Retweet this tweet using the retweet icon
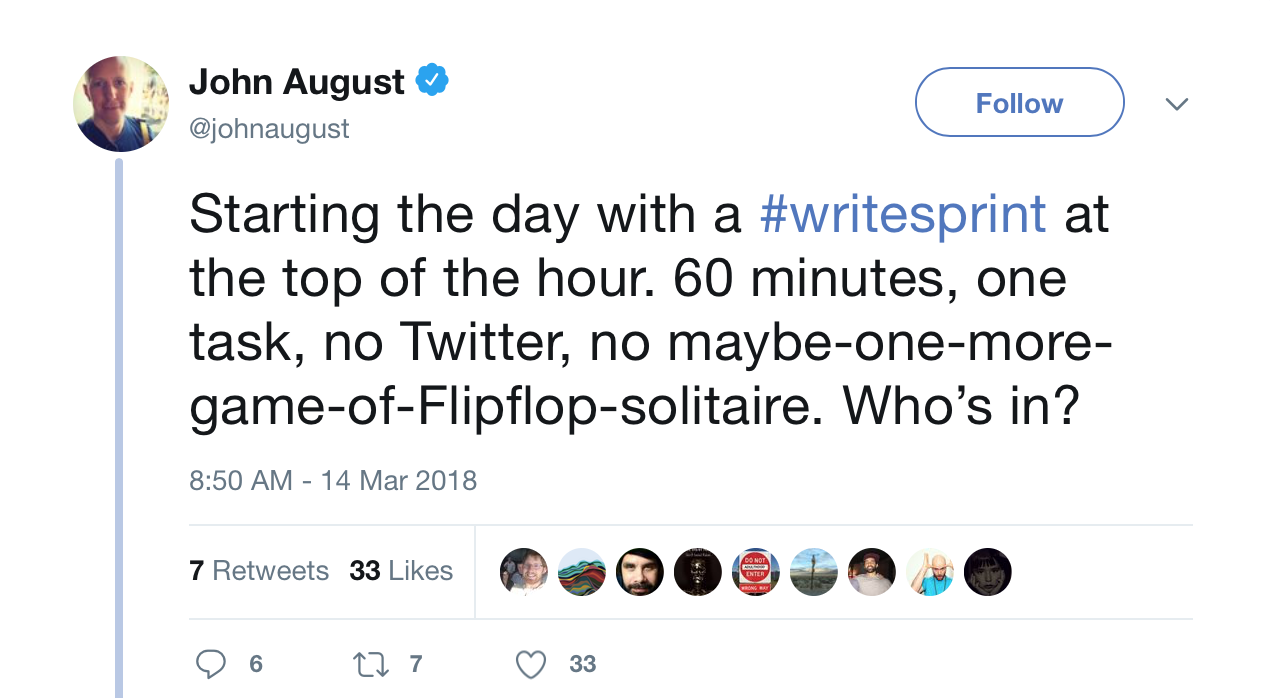Viewport: 1270px width, 698px height. [373, 664]
